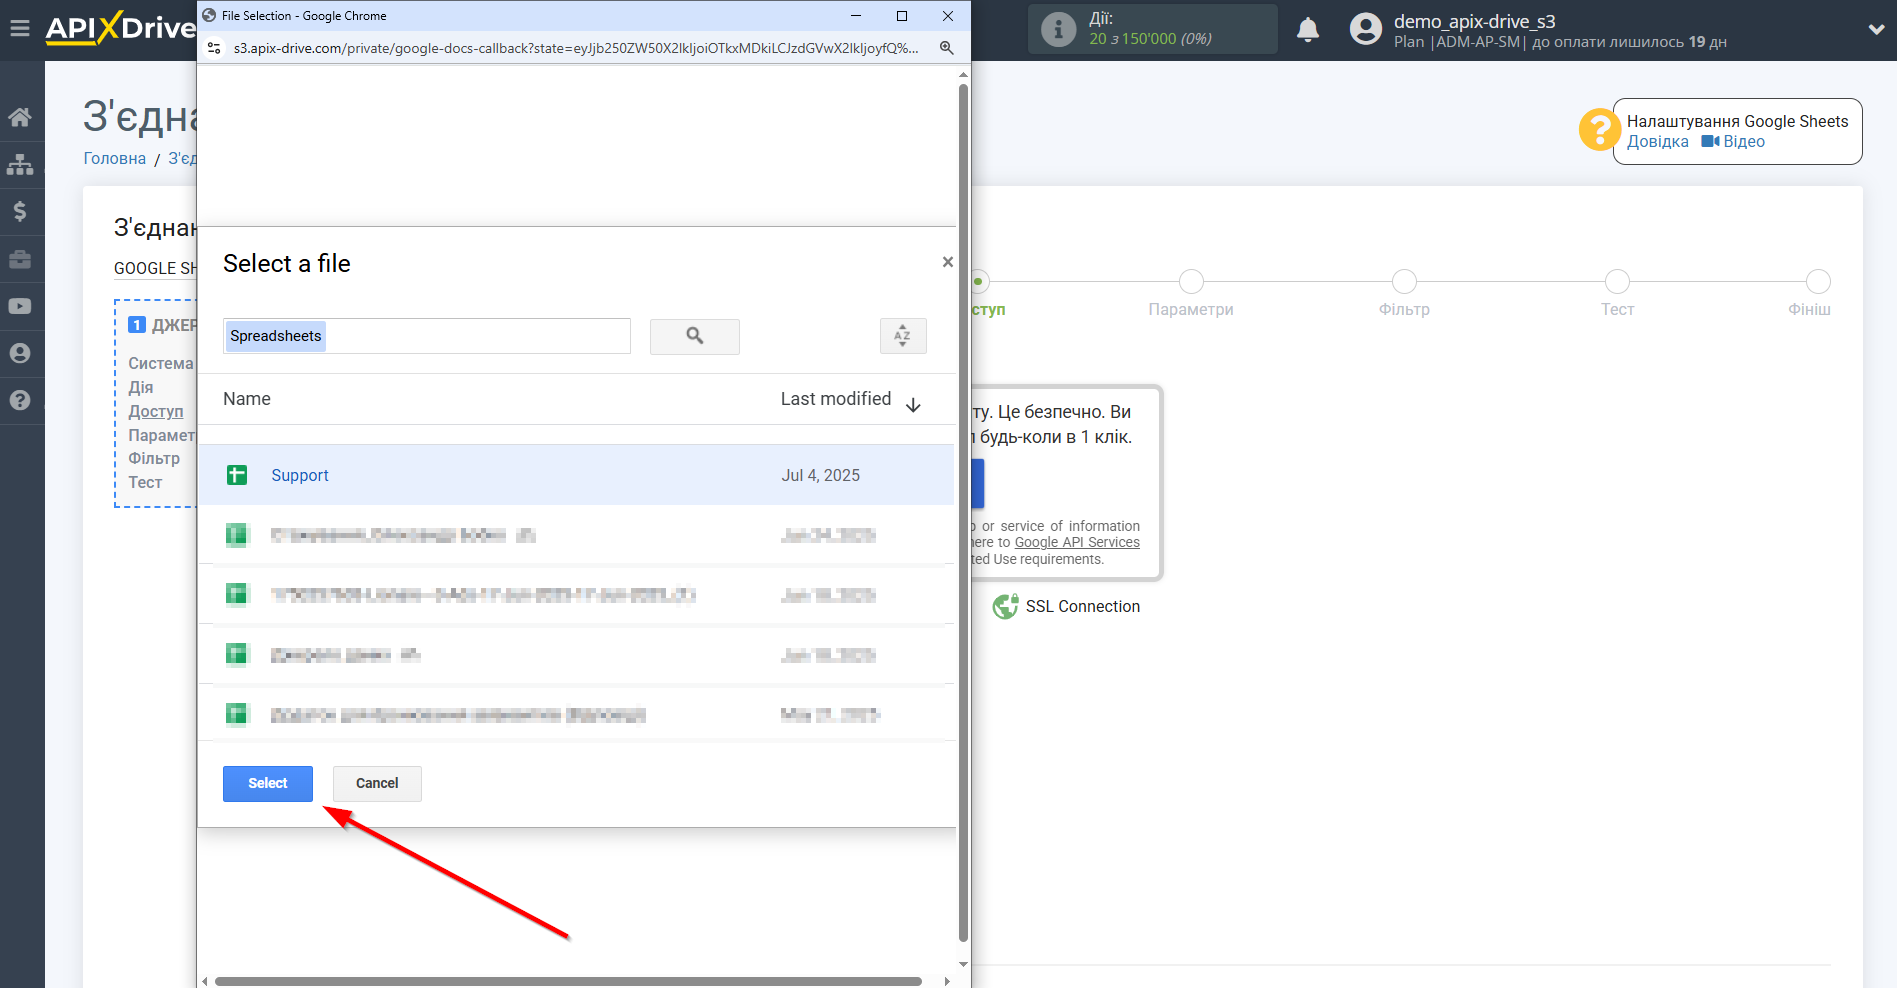Click the notifications bell icon
The width and height of the screenshot is (1897, 988).
pyautogui.click(x=1308, y=30)
